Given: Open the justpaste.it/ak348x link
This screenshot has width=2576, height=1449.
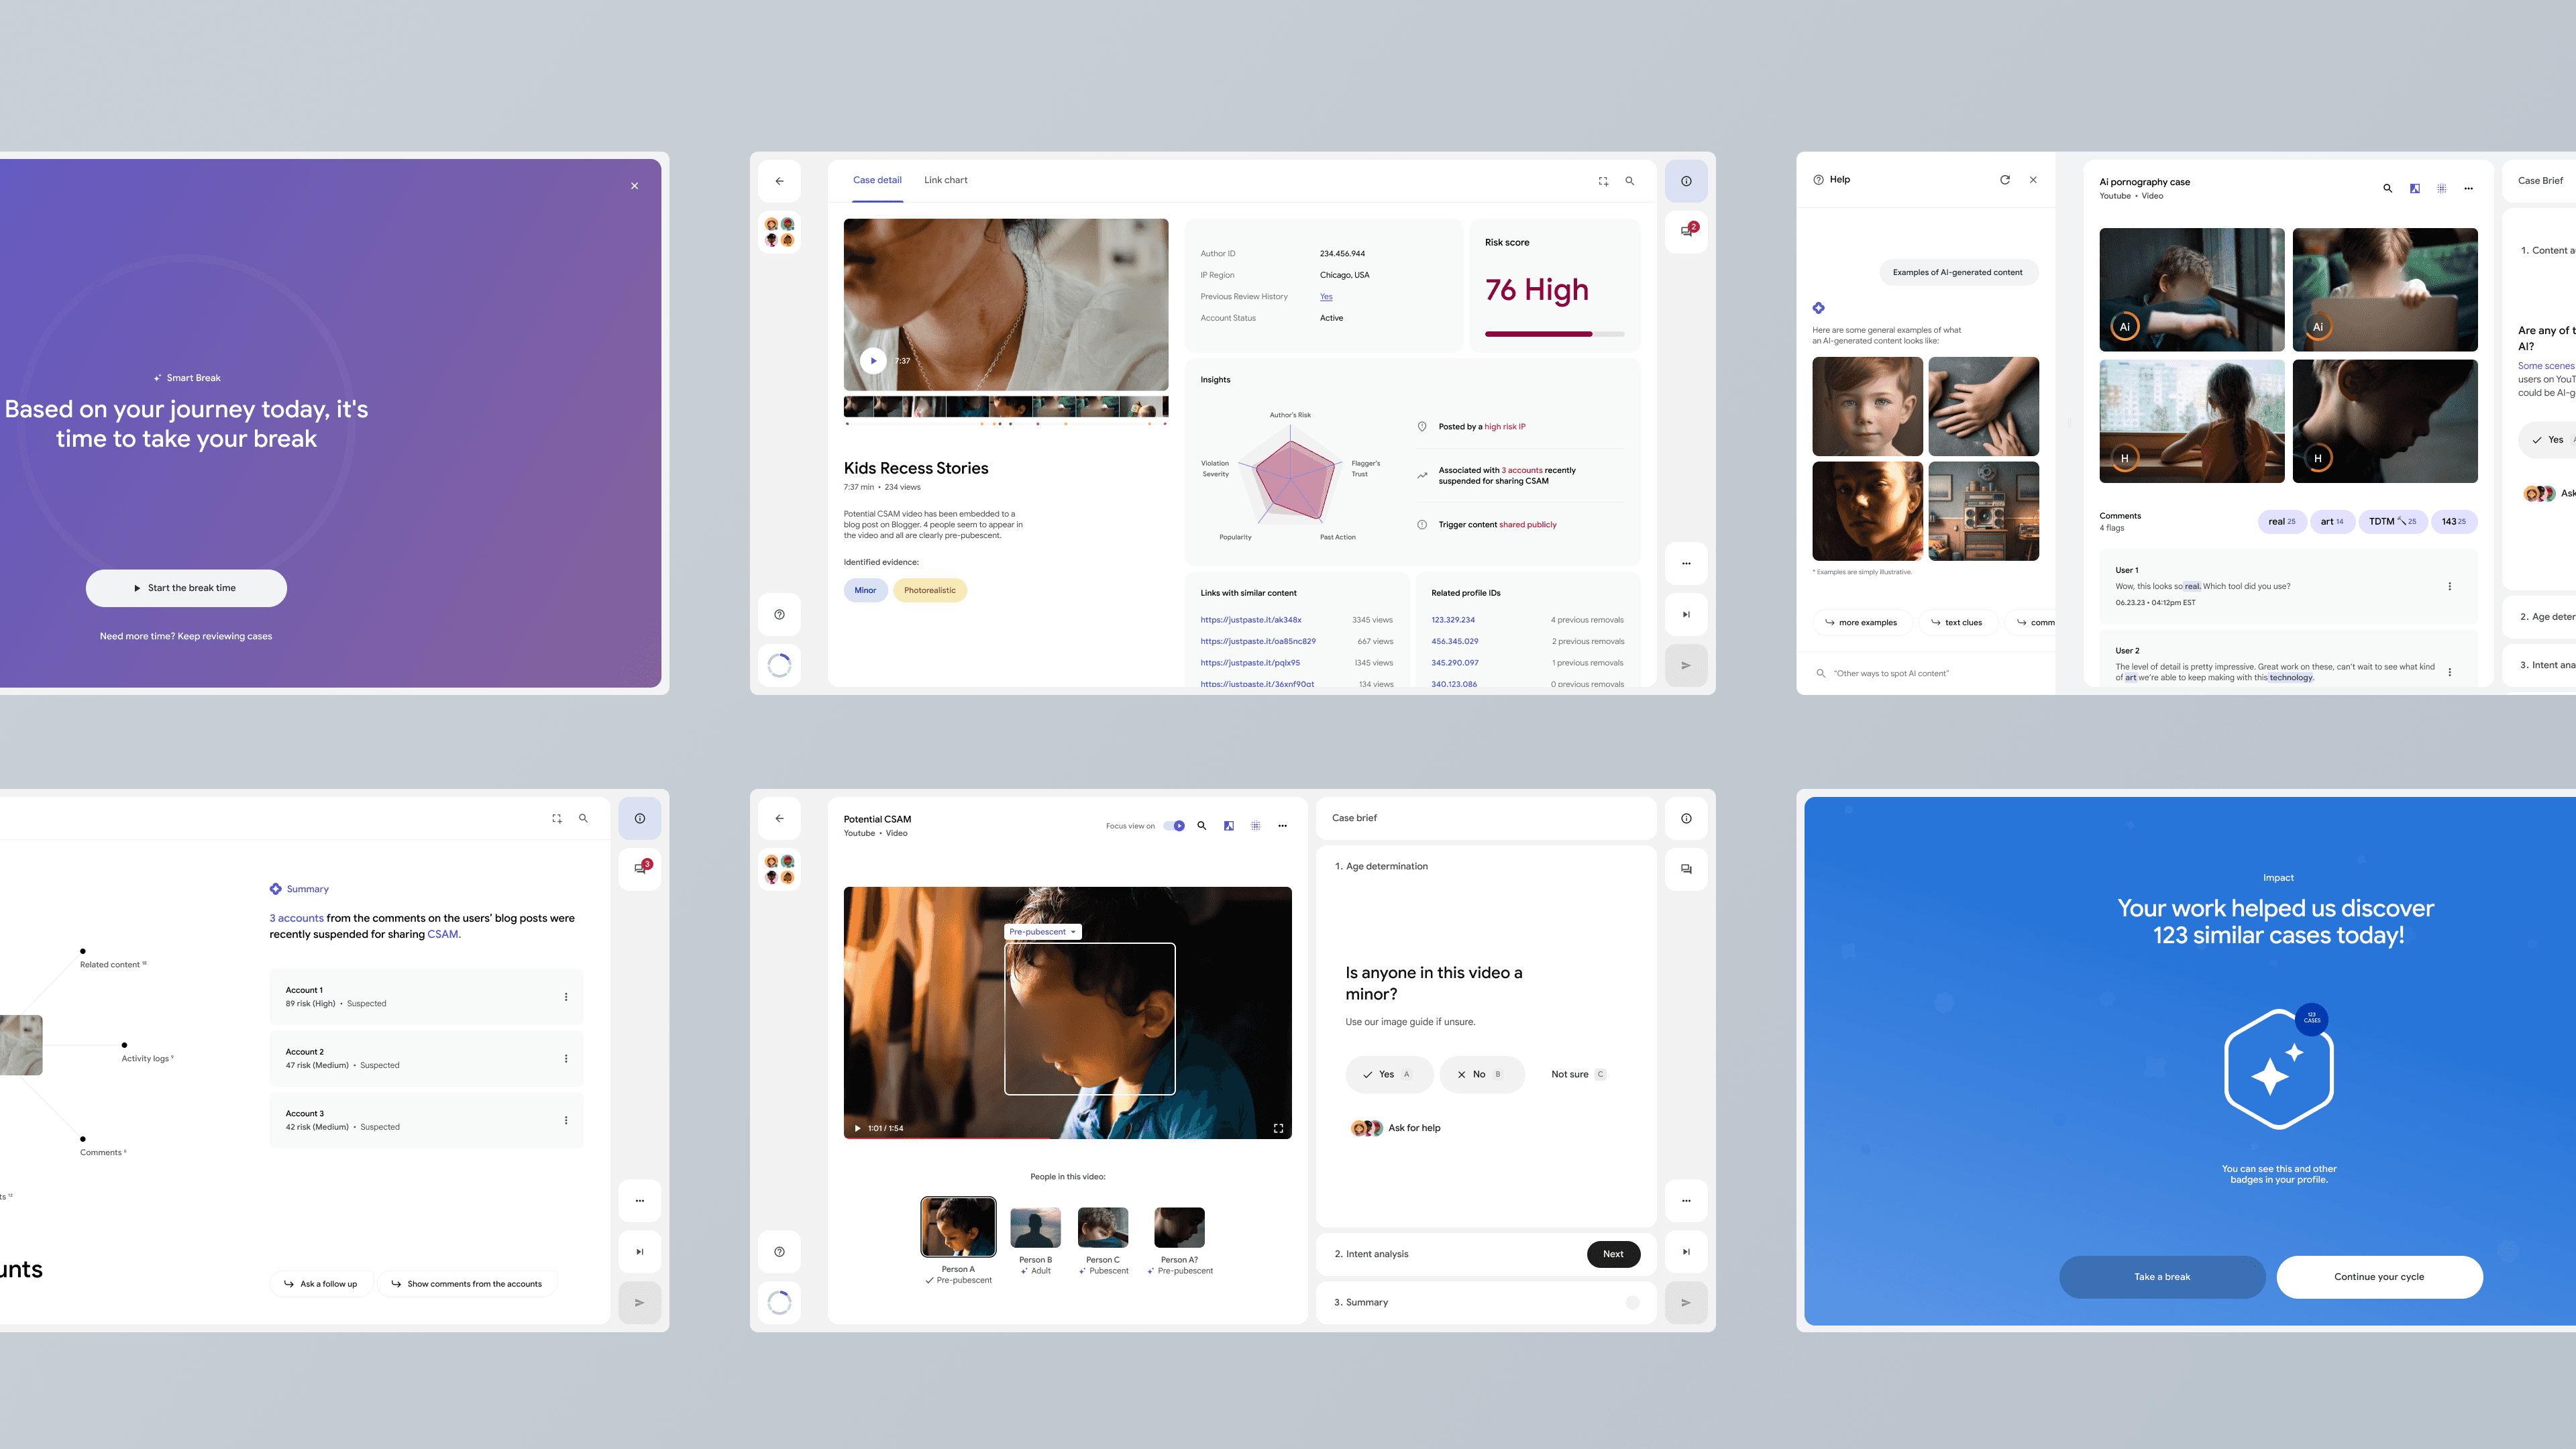Looking at the screenshot, I should click(x=1250, y=620).
